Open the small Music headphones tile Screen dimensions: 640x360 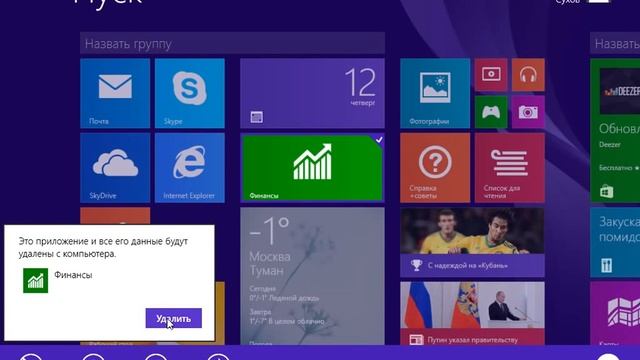[x=528, y=75]
